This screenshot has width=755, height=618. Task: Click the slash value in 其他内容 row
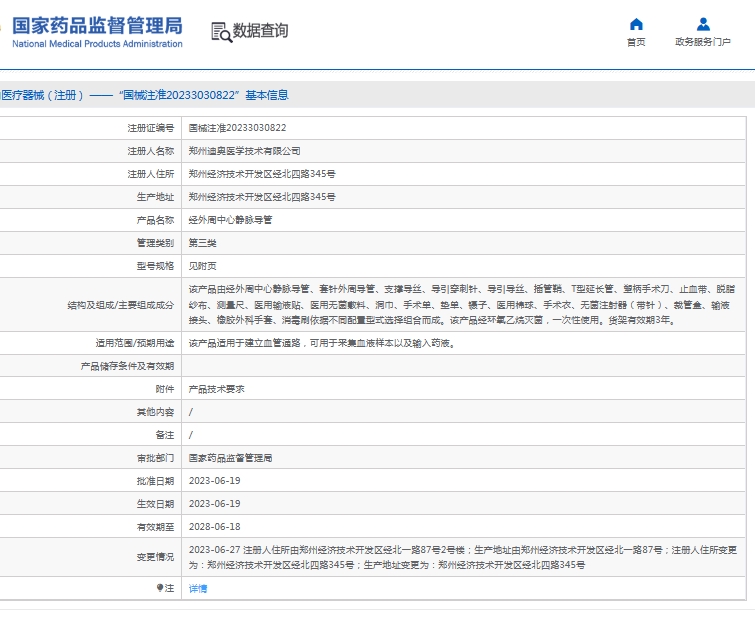coord(191,412)
